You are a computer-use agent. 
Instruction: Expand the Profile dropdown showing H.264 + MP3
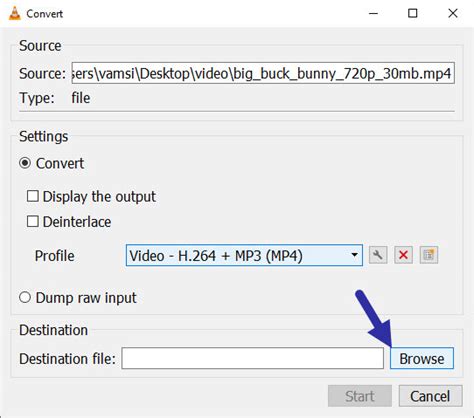[x=244, y=255]
